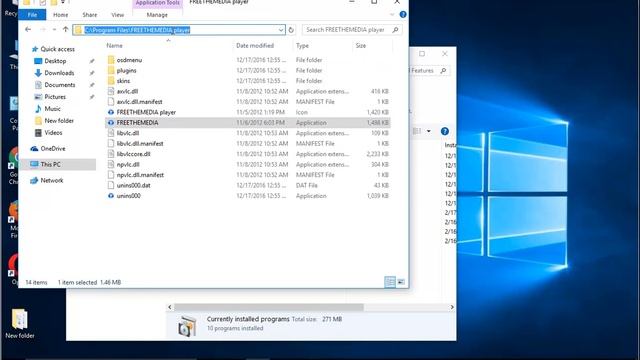Select Network in the navigation pane
The height and width of the screenshot is (360, 640).
(51, 180)
